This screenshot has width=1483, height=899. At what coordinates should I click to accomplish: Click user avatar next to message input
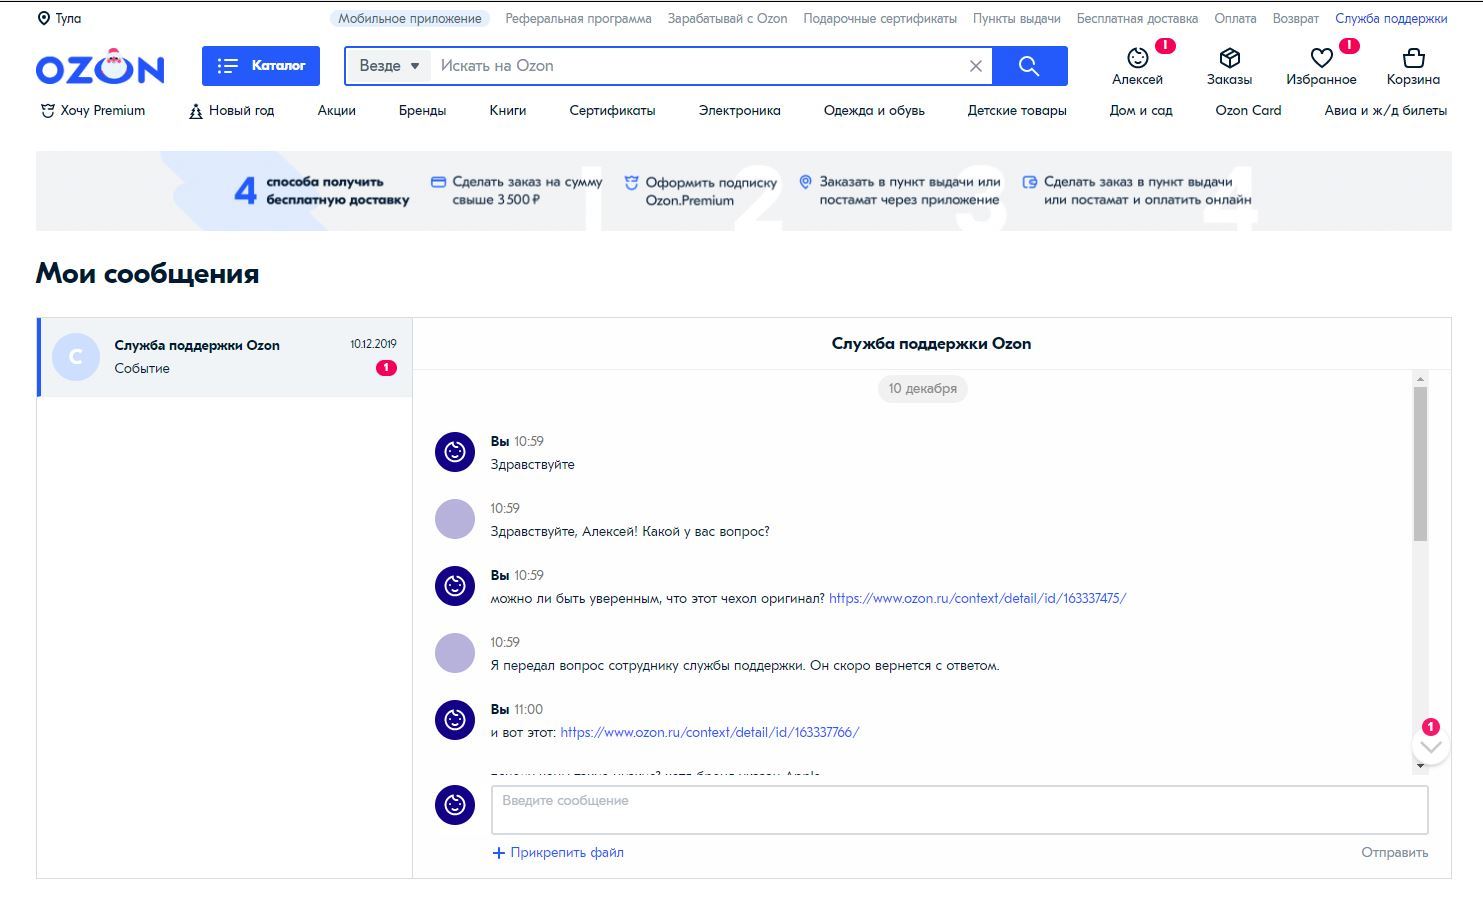coord(455,805)
